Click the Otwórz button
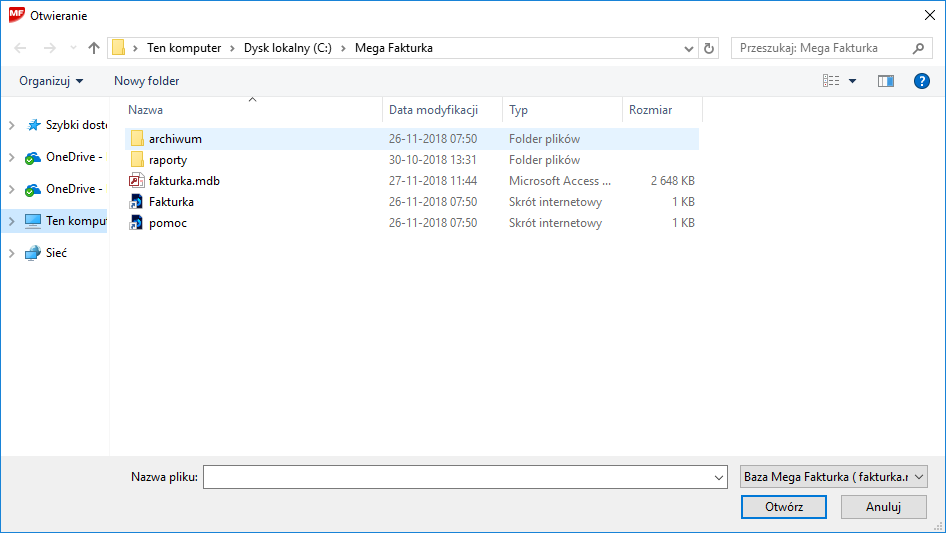This screenshot has width=946, height=533. coord(783,507)
